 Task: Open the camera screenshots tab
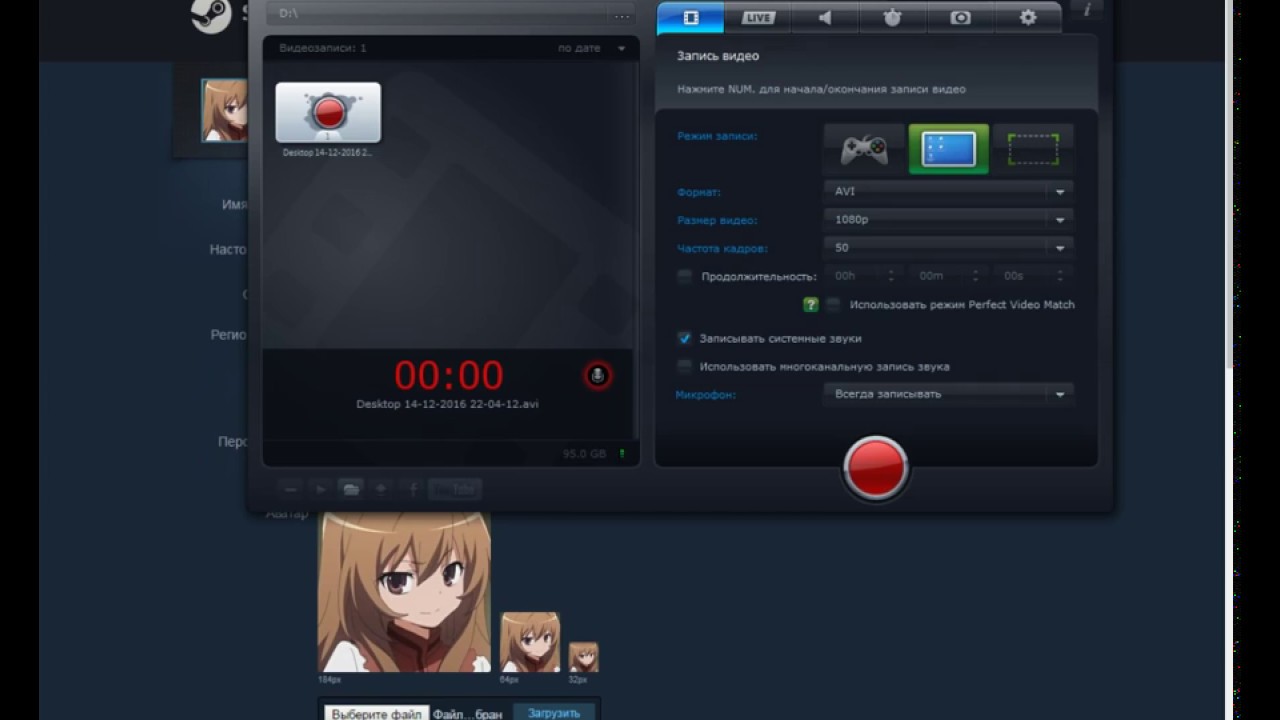pos(960,17)
